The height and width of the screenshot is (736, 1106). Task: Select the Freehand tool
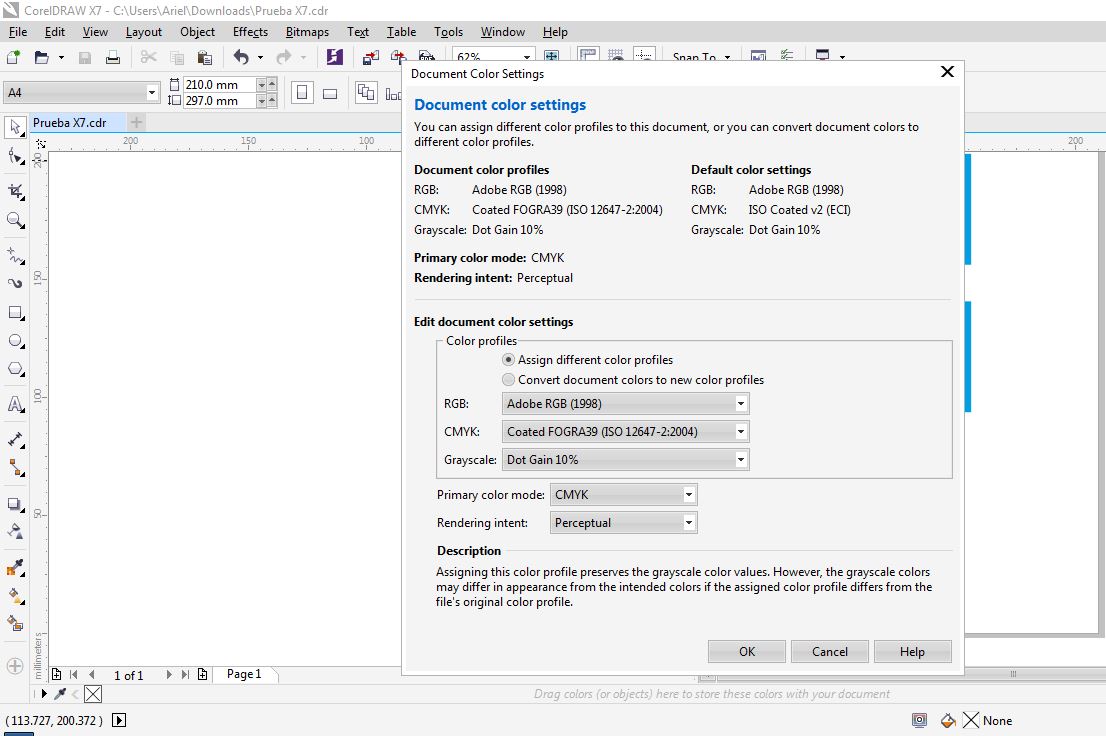pyautogui.click(x=15, y=255)
